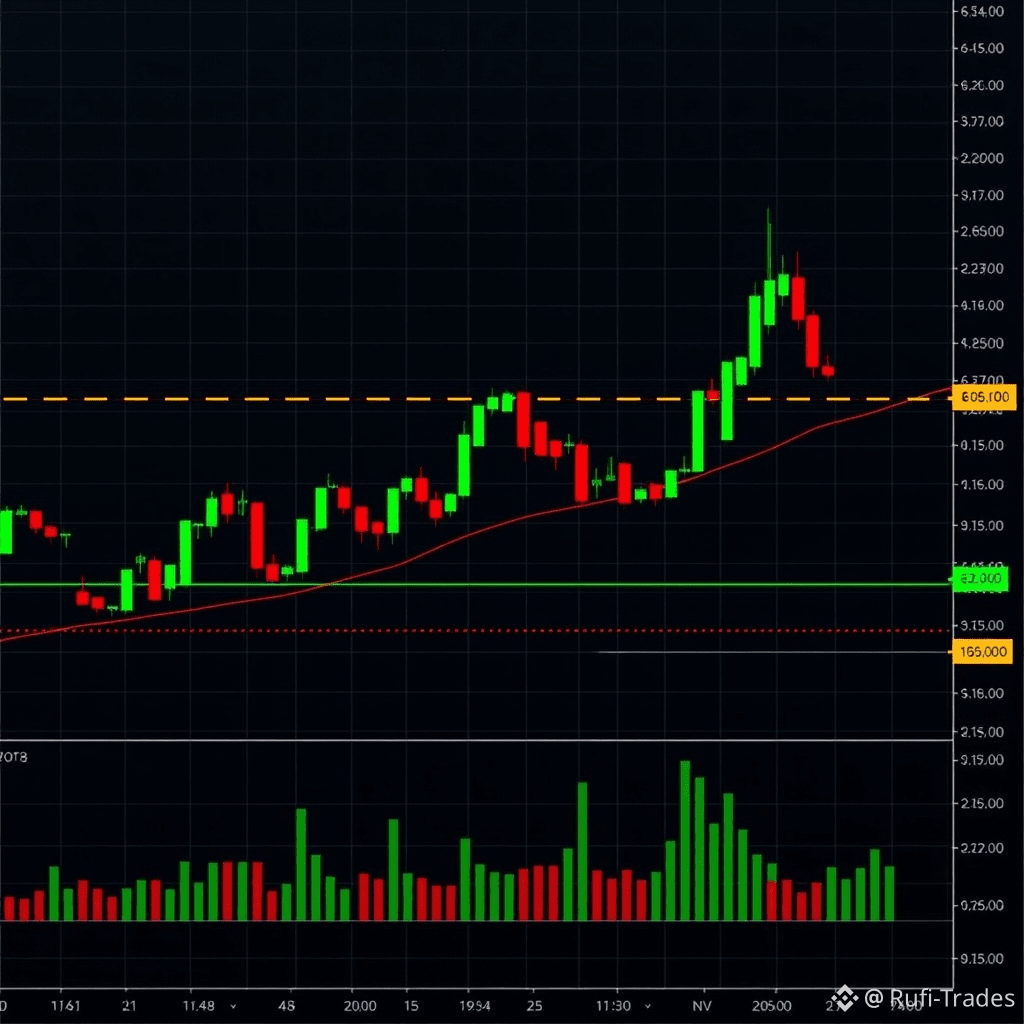Click the 0.25.00 volume axis label
1024x1024 pixels.
point(982,906)
